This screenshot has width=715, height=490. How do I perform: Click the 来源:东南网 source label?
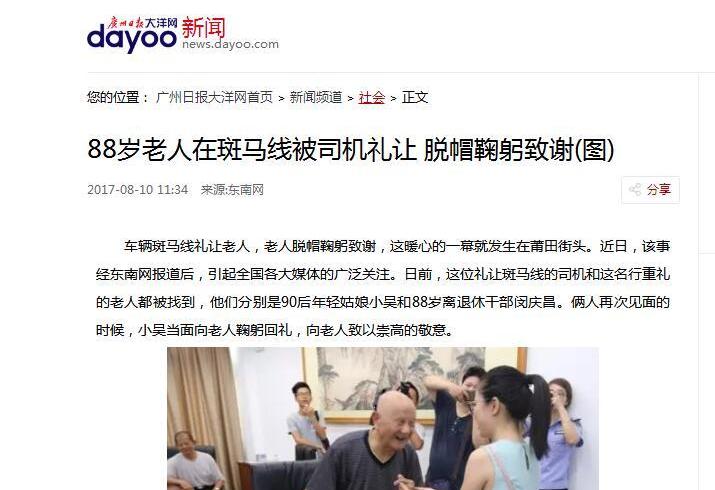coord(232,190)
